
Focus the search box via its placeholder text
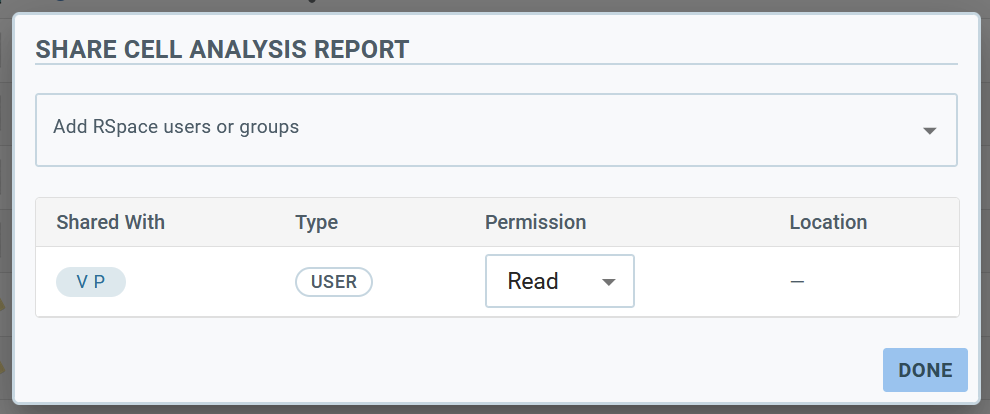click(176, 127)
